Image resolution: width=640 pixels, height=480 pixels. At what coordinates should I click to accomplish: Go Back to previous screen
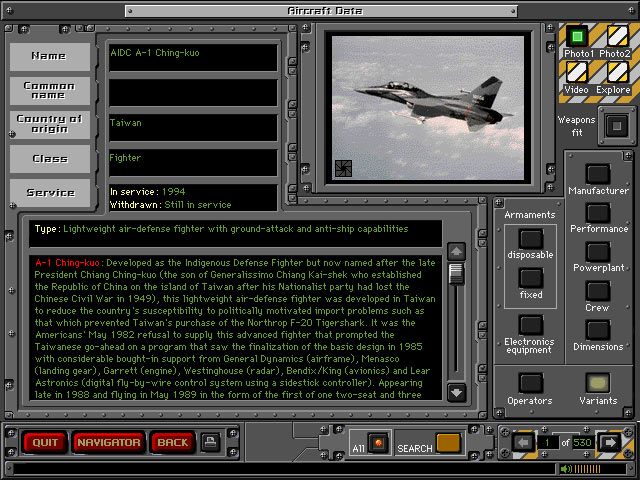click(x=173, y=442)
